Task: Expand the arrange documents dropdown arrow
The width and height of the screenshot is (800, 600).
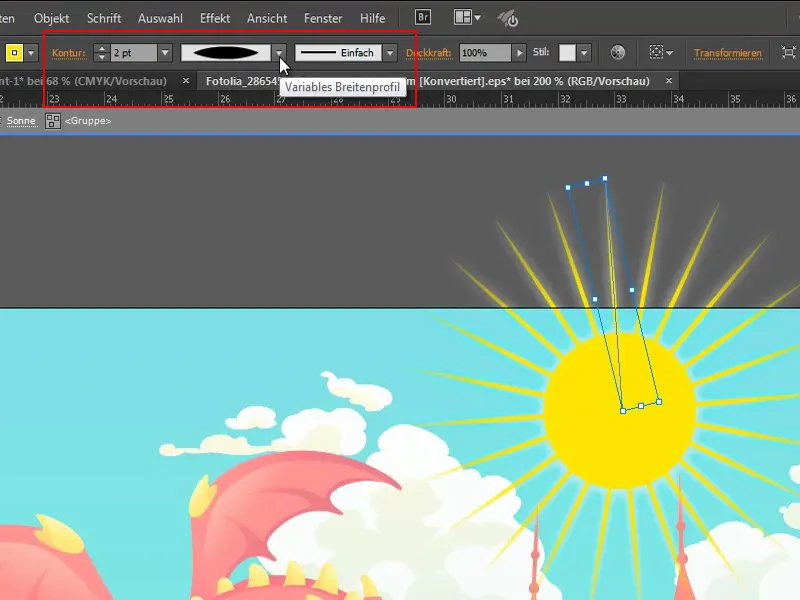Action: pyautogui.click(x=478, y=18)
